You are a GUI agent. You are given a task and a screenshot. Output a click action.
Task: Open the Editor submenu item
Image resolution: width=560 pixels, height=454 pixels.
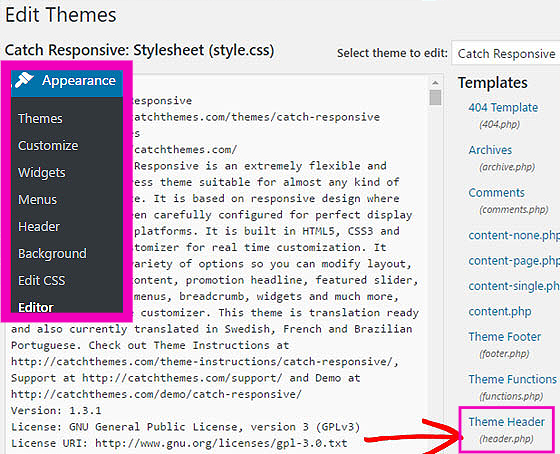[x=36, y=307]
